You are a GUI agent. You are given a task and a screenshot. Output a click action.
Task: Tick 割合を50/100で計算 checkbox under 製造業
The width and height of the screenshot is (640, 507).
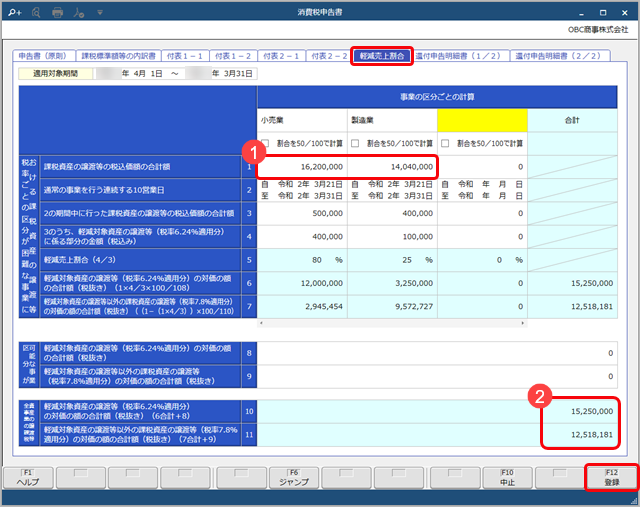(x=355, y=143)
